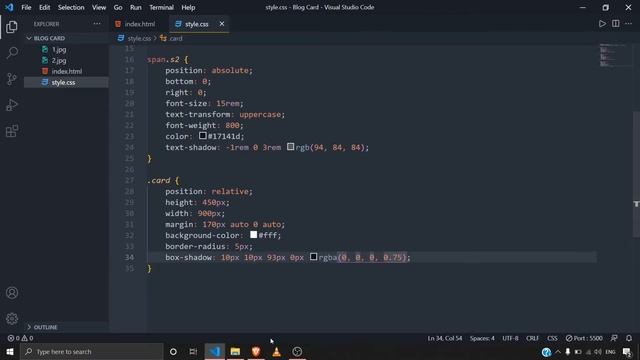The image size is (640, 360).
Task: Open the File menu
Action: pyautogui.click(x=26, y=7)
